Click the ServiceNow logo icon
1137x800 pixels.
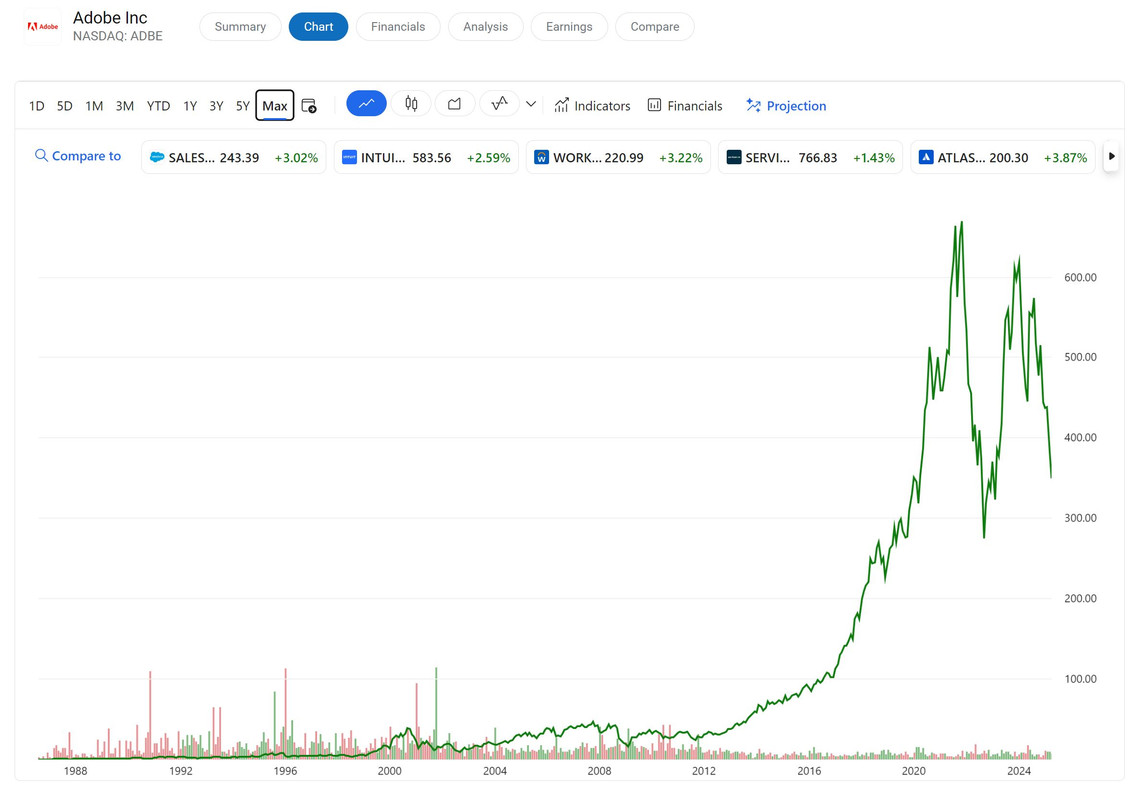(734, 157)
